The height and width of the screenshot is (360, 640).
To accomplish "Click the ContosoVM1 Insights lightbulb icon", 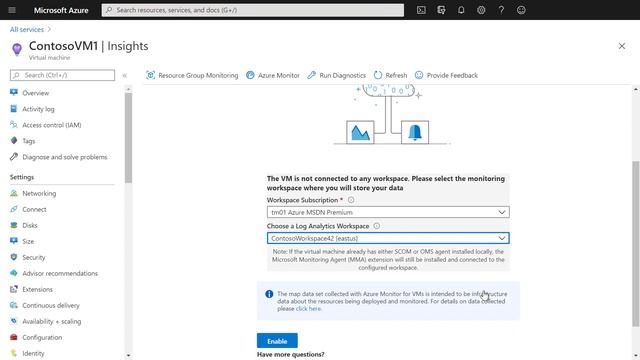I will 17,49.
